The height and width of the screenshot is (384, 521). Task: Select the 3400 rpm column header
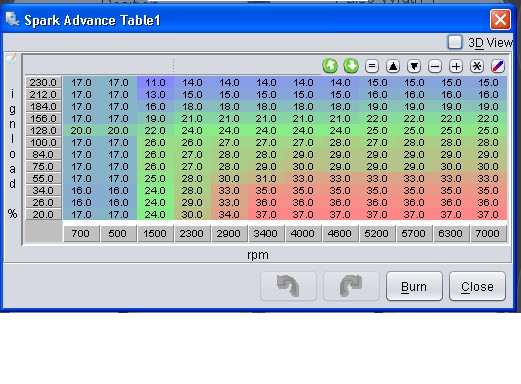click(266, 233)
